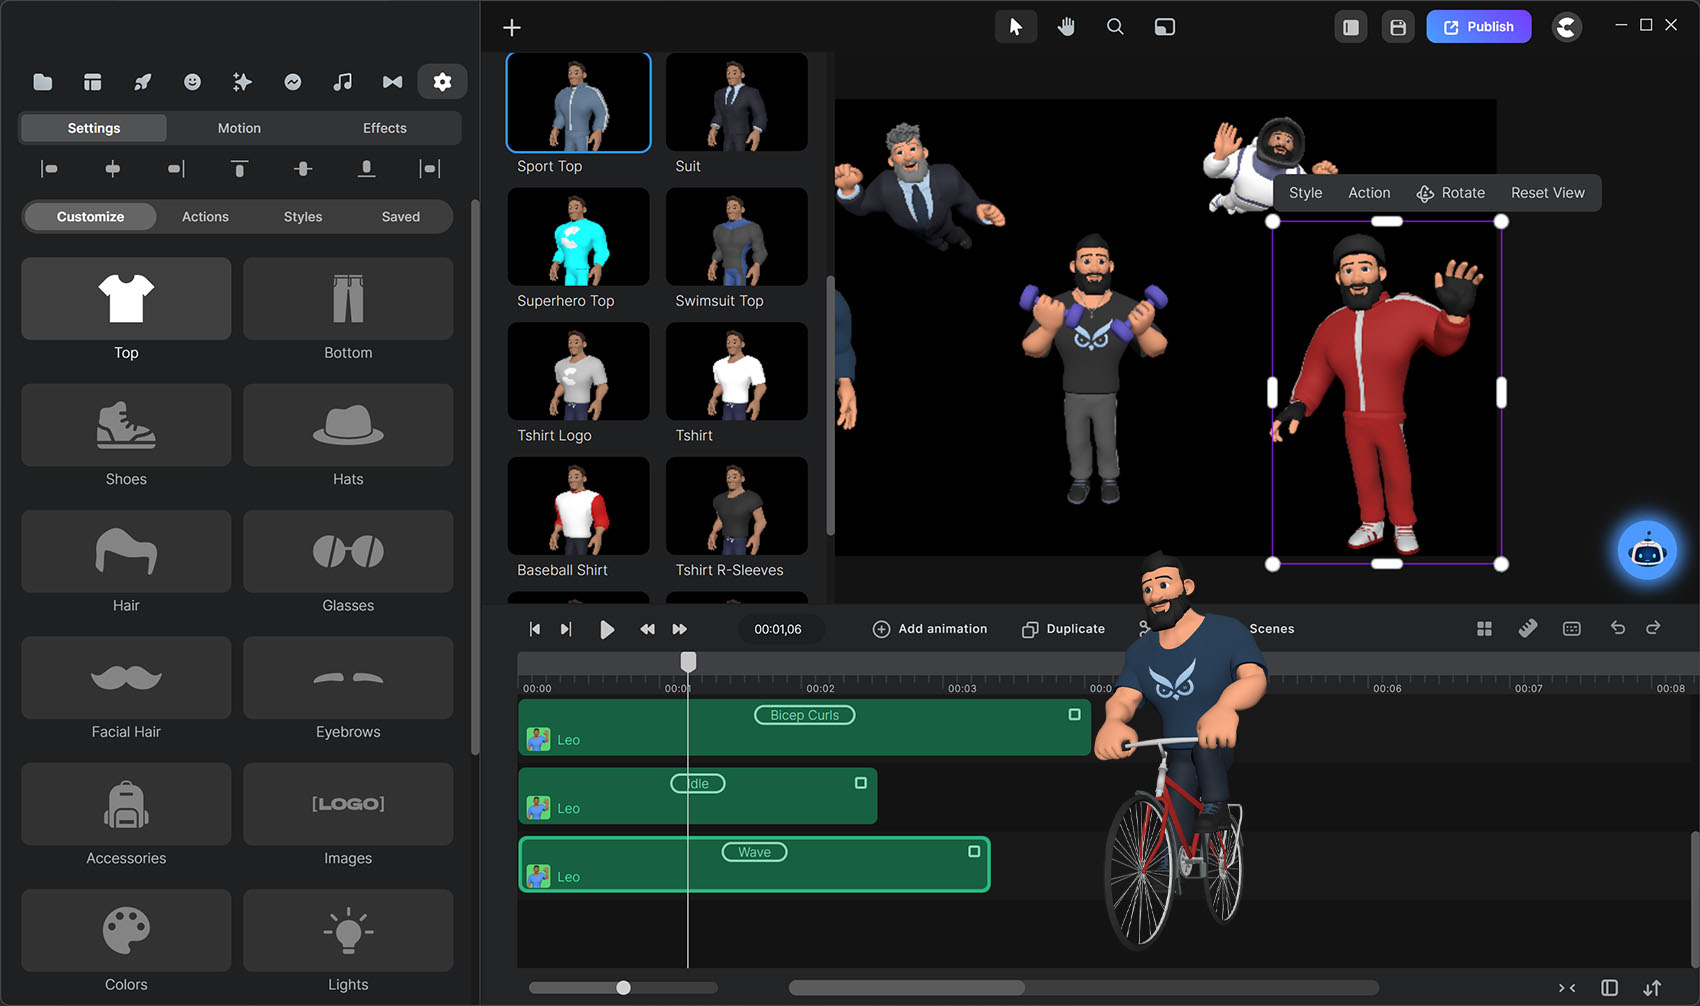
Task: Open the AI assistant robot button
Action: point(1646,551)
